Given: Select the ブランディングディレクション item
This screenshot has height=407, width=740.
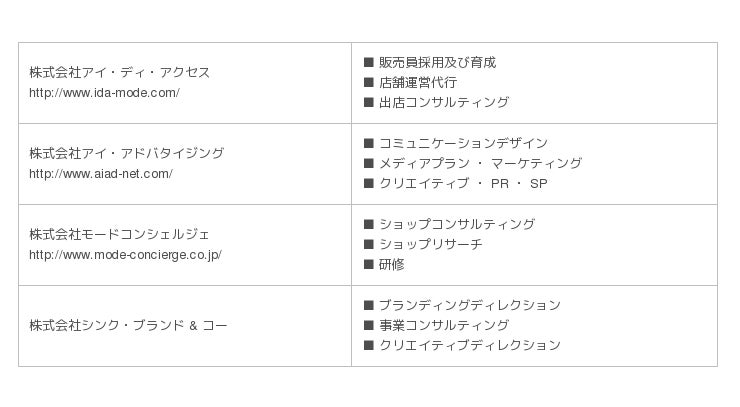Looking at the screenshot, I should click(x=470, y=306).
